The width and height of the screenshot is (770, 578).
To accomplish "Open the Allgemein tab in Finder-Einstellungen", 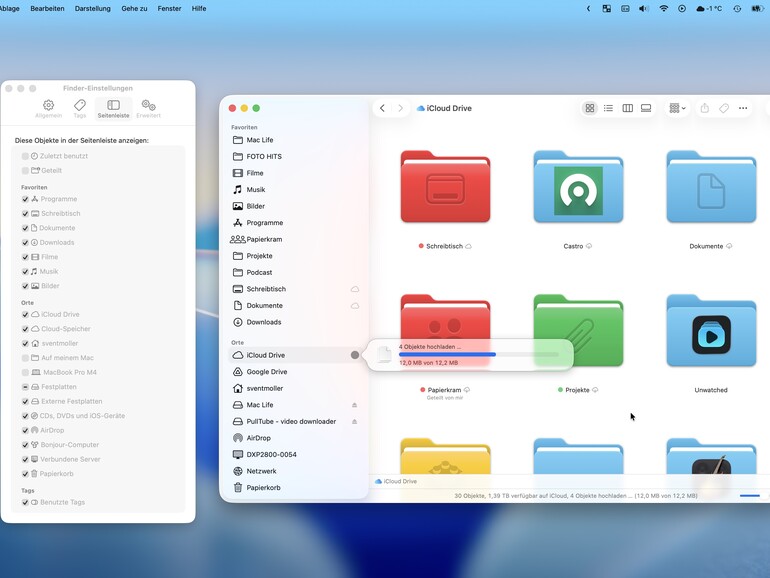I will pos(48,109).
